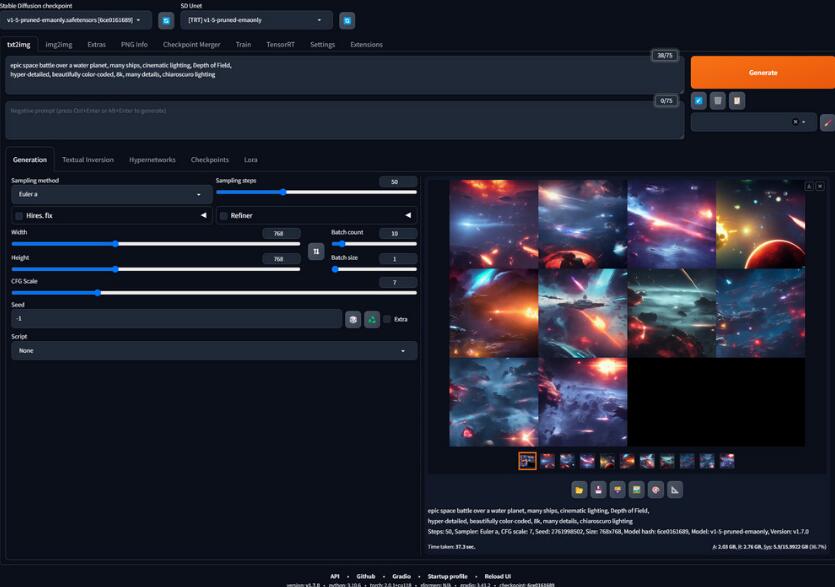Open the Script dropdown
The width and height of the screenshot is (835, 587).
pyautogui.click(x=214, y=351)
